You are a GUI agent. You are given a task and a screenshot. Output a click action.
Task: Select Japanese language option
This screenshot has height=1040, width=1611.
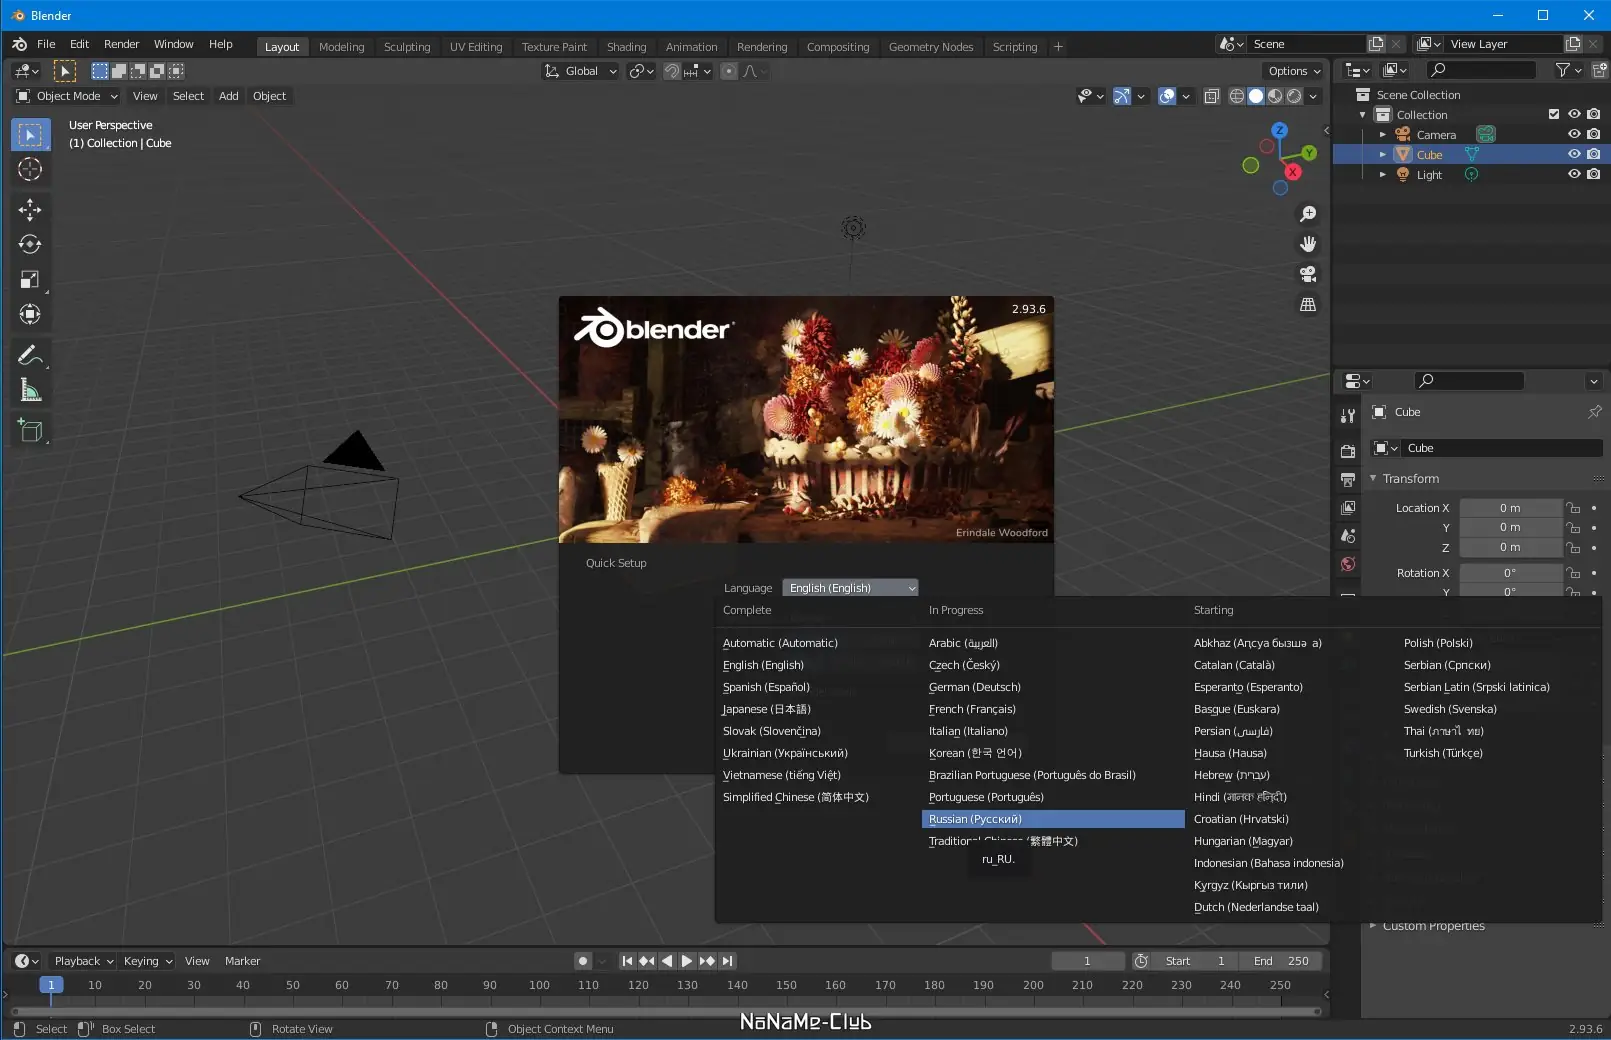tap(766, 709)
